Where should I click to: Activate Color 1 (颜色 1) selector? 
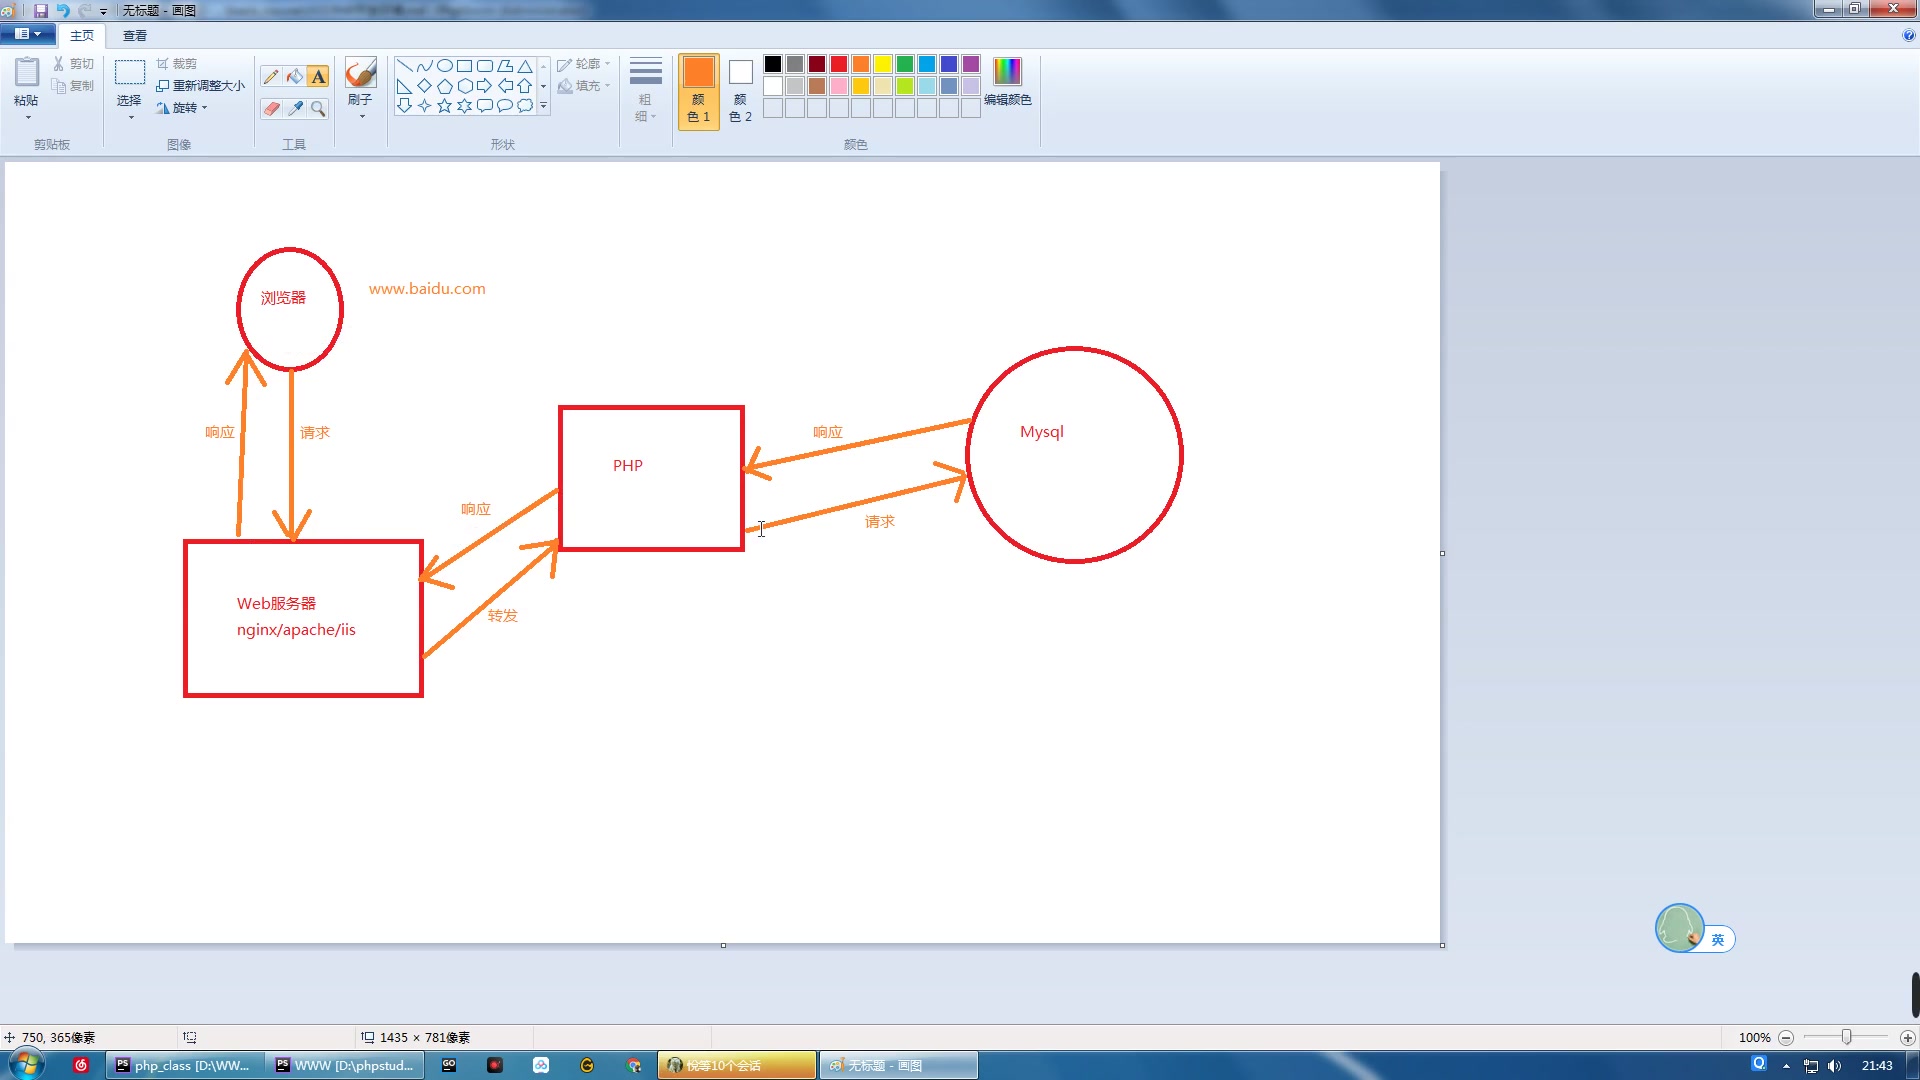[x=698, y=91]
